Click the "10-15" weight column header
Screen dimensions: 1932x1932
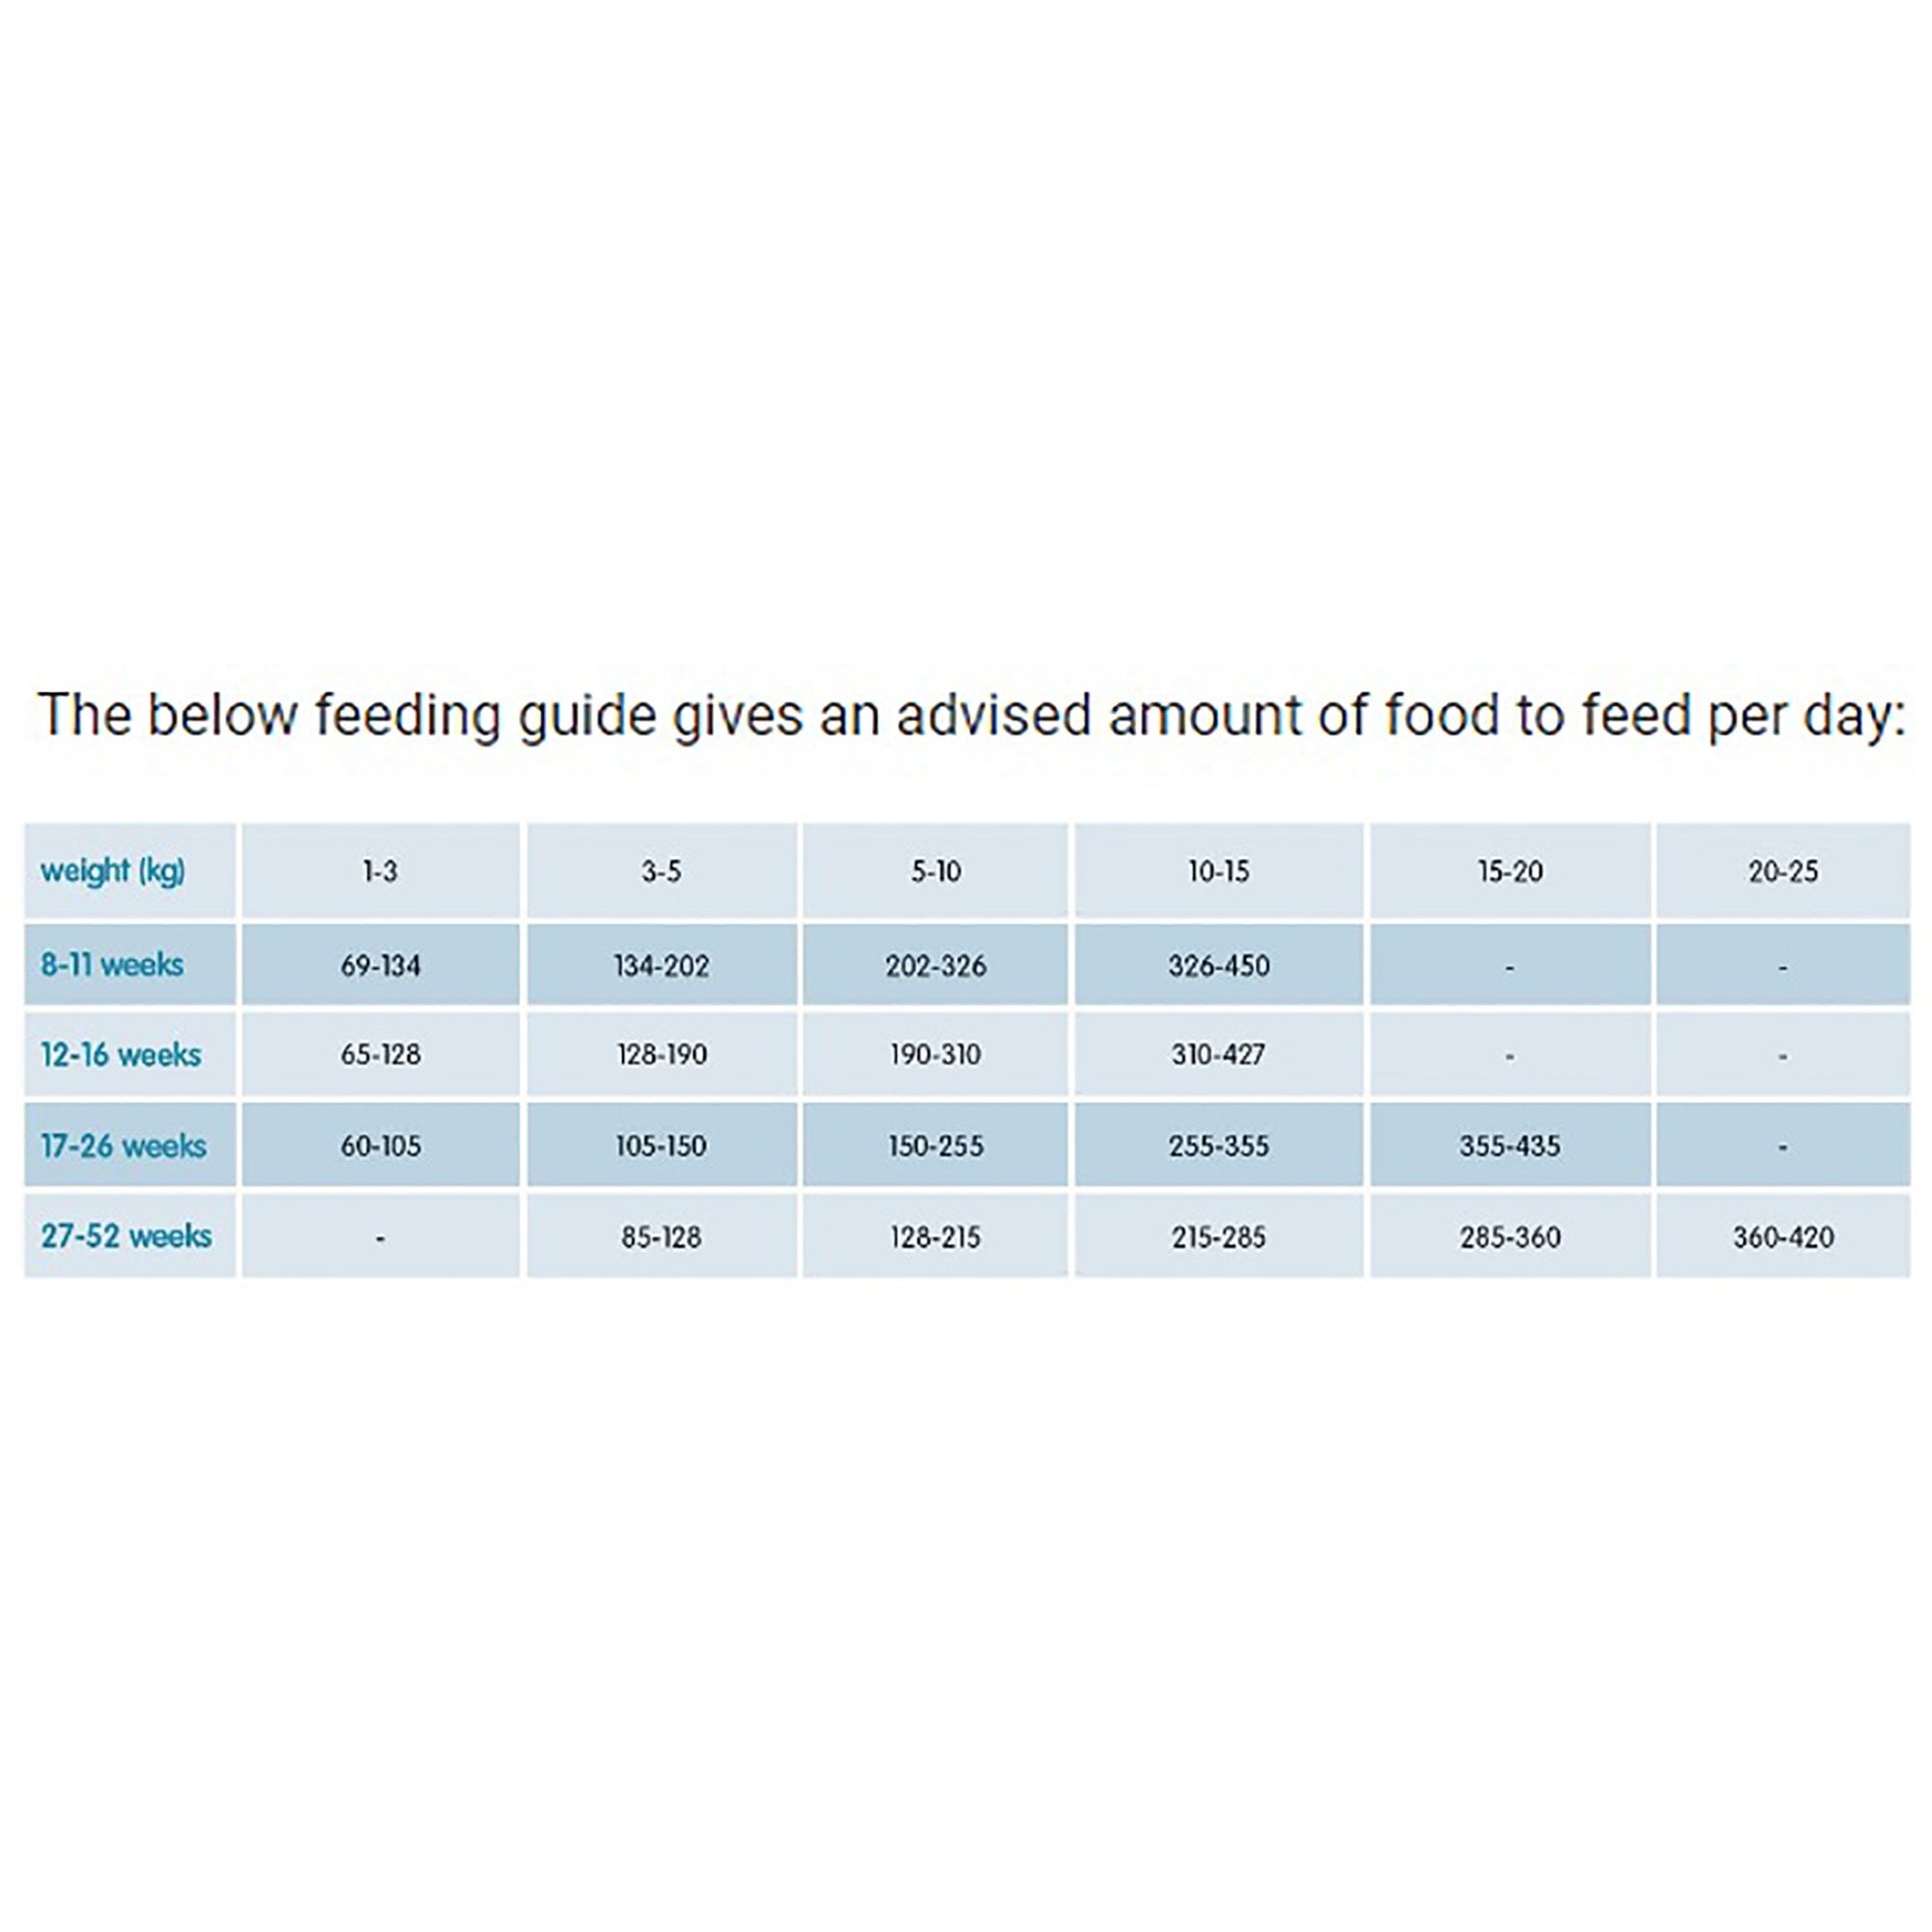1218,872
